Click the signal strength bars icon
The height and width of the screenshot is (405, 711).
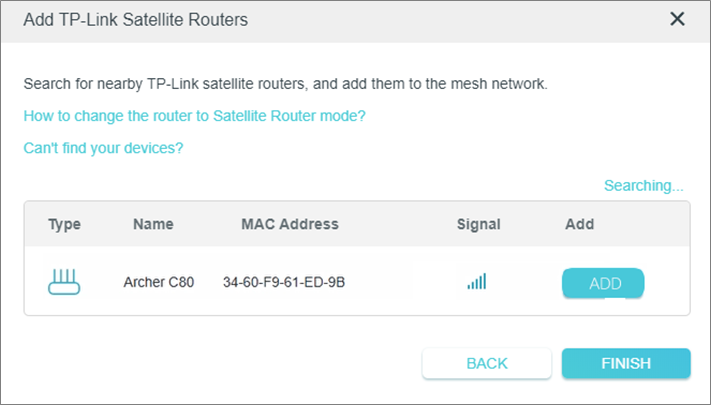(x=477, y=281)
